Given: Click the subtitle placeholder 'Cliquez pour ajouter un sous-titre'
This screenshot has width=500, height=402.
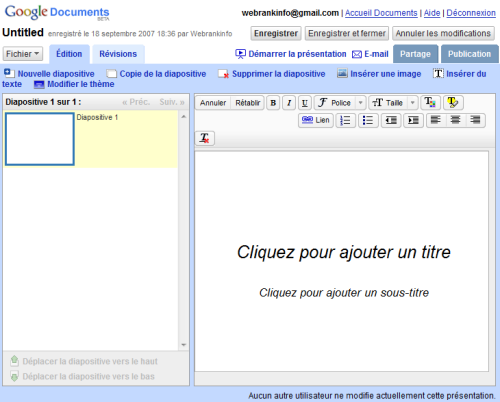Looking at the screenshot, I should pos(344,293).
